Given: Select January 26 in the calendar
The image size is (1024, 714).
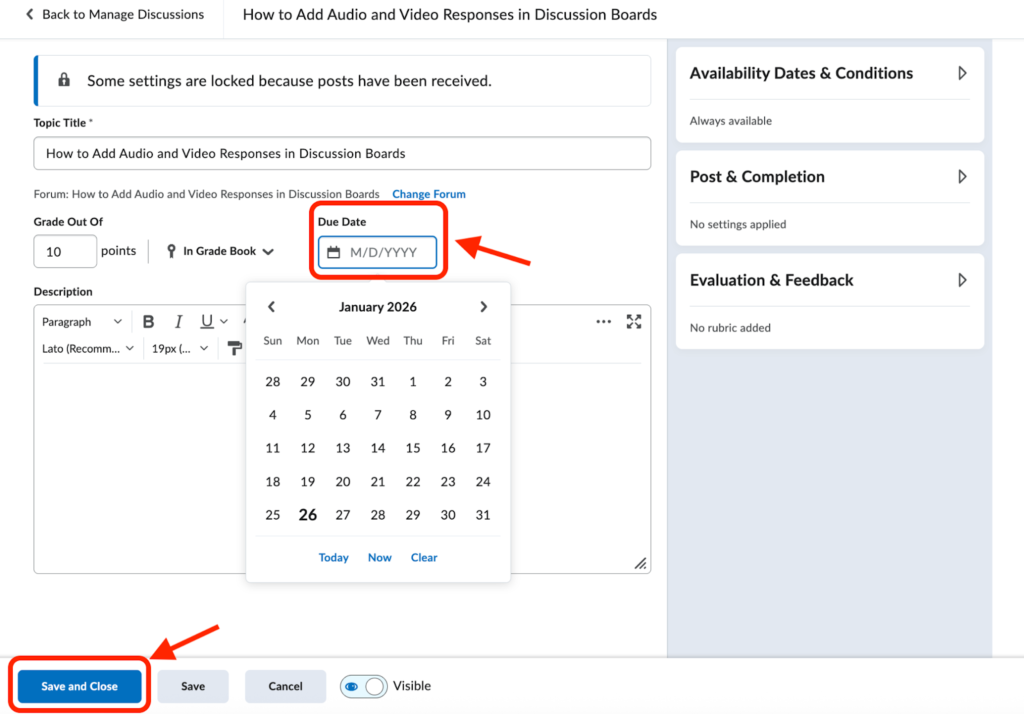Looking at the screenshot, I should click(308, 515).
